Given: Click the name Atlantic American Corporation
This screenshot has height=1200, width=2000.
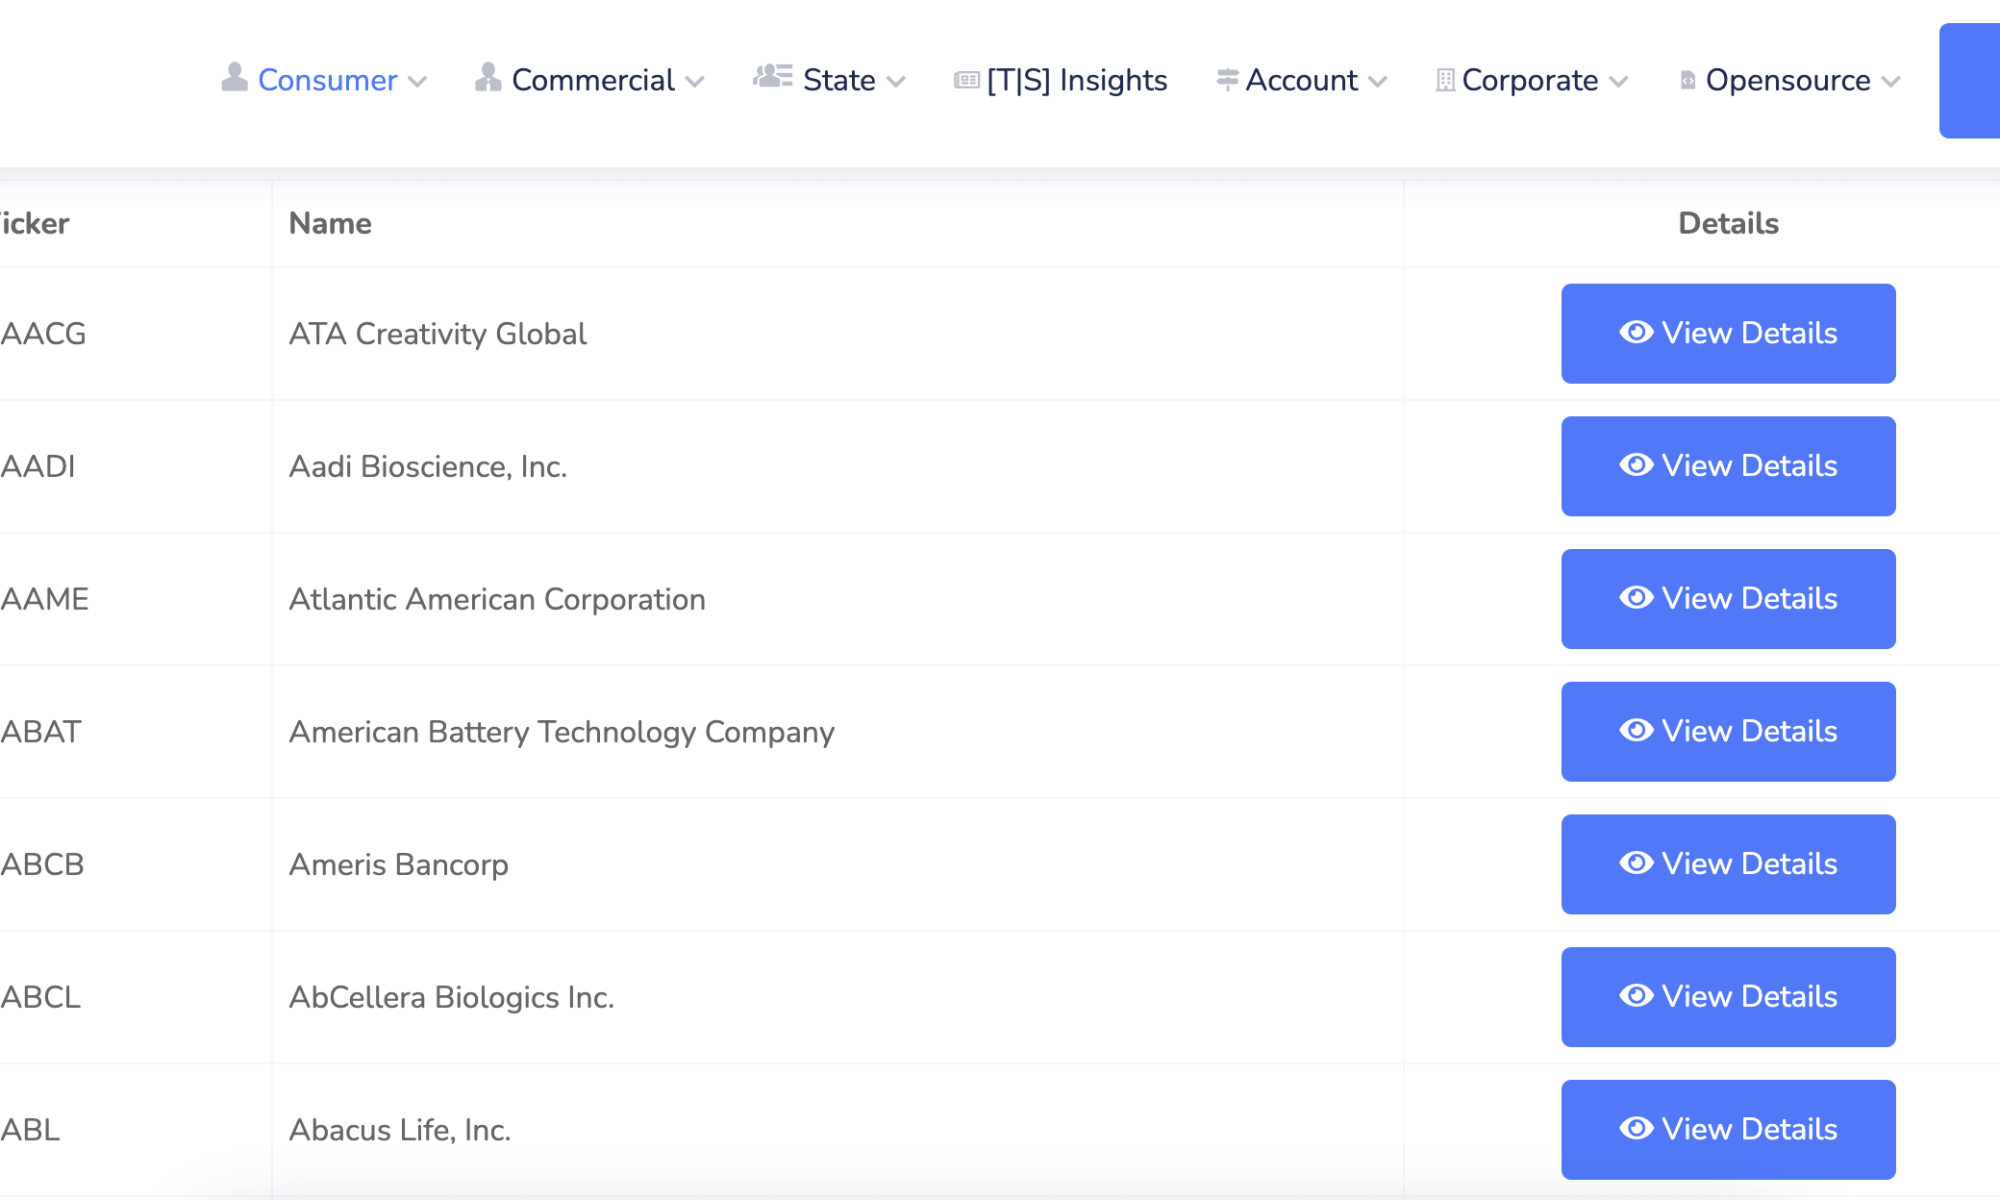Looking at the screenshot, I should 497,599.
